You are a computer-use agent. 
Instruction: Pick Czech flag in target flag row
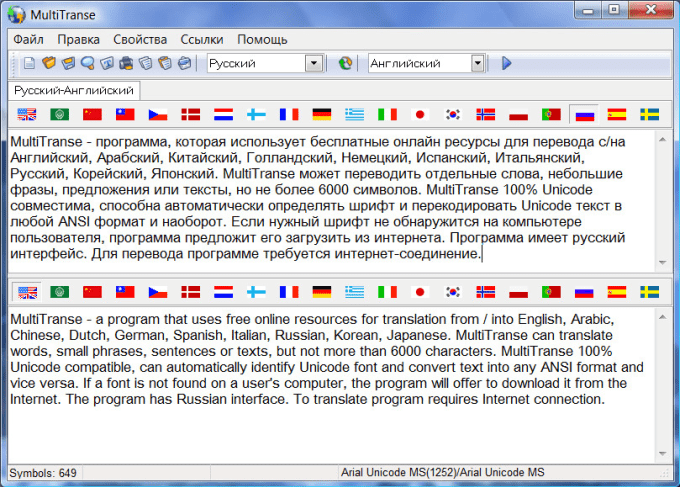click(x=158, y=292)
